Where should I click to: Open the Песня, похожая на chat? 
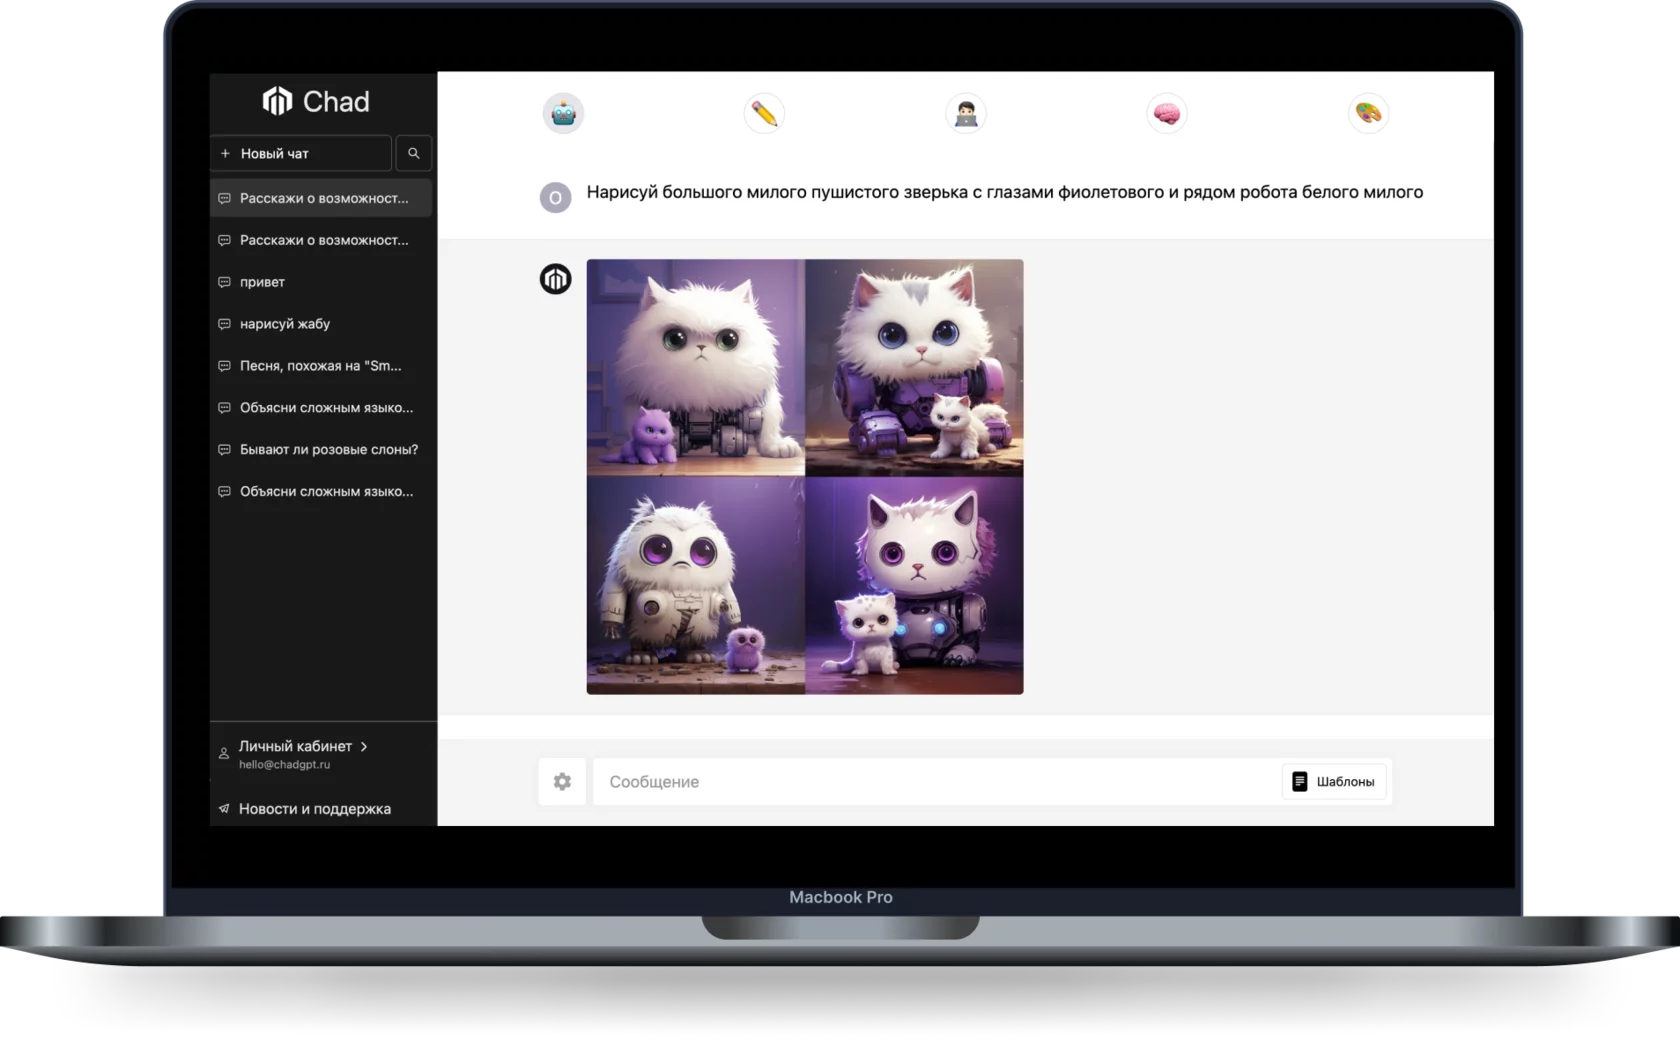320,367
